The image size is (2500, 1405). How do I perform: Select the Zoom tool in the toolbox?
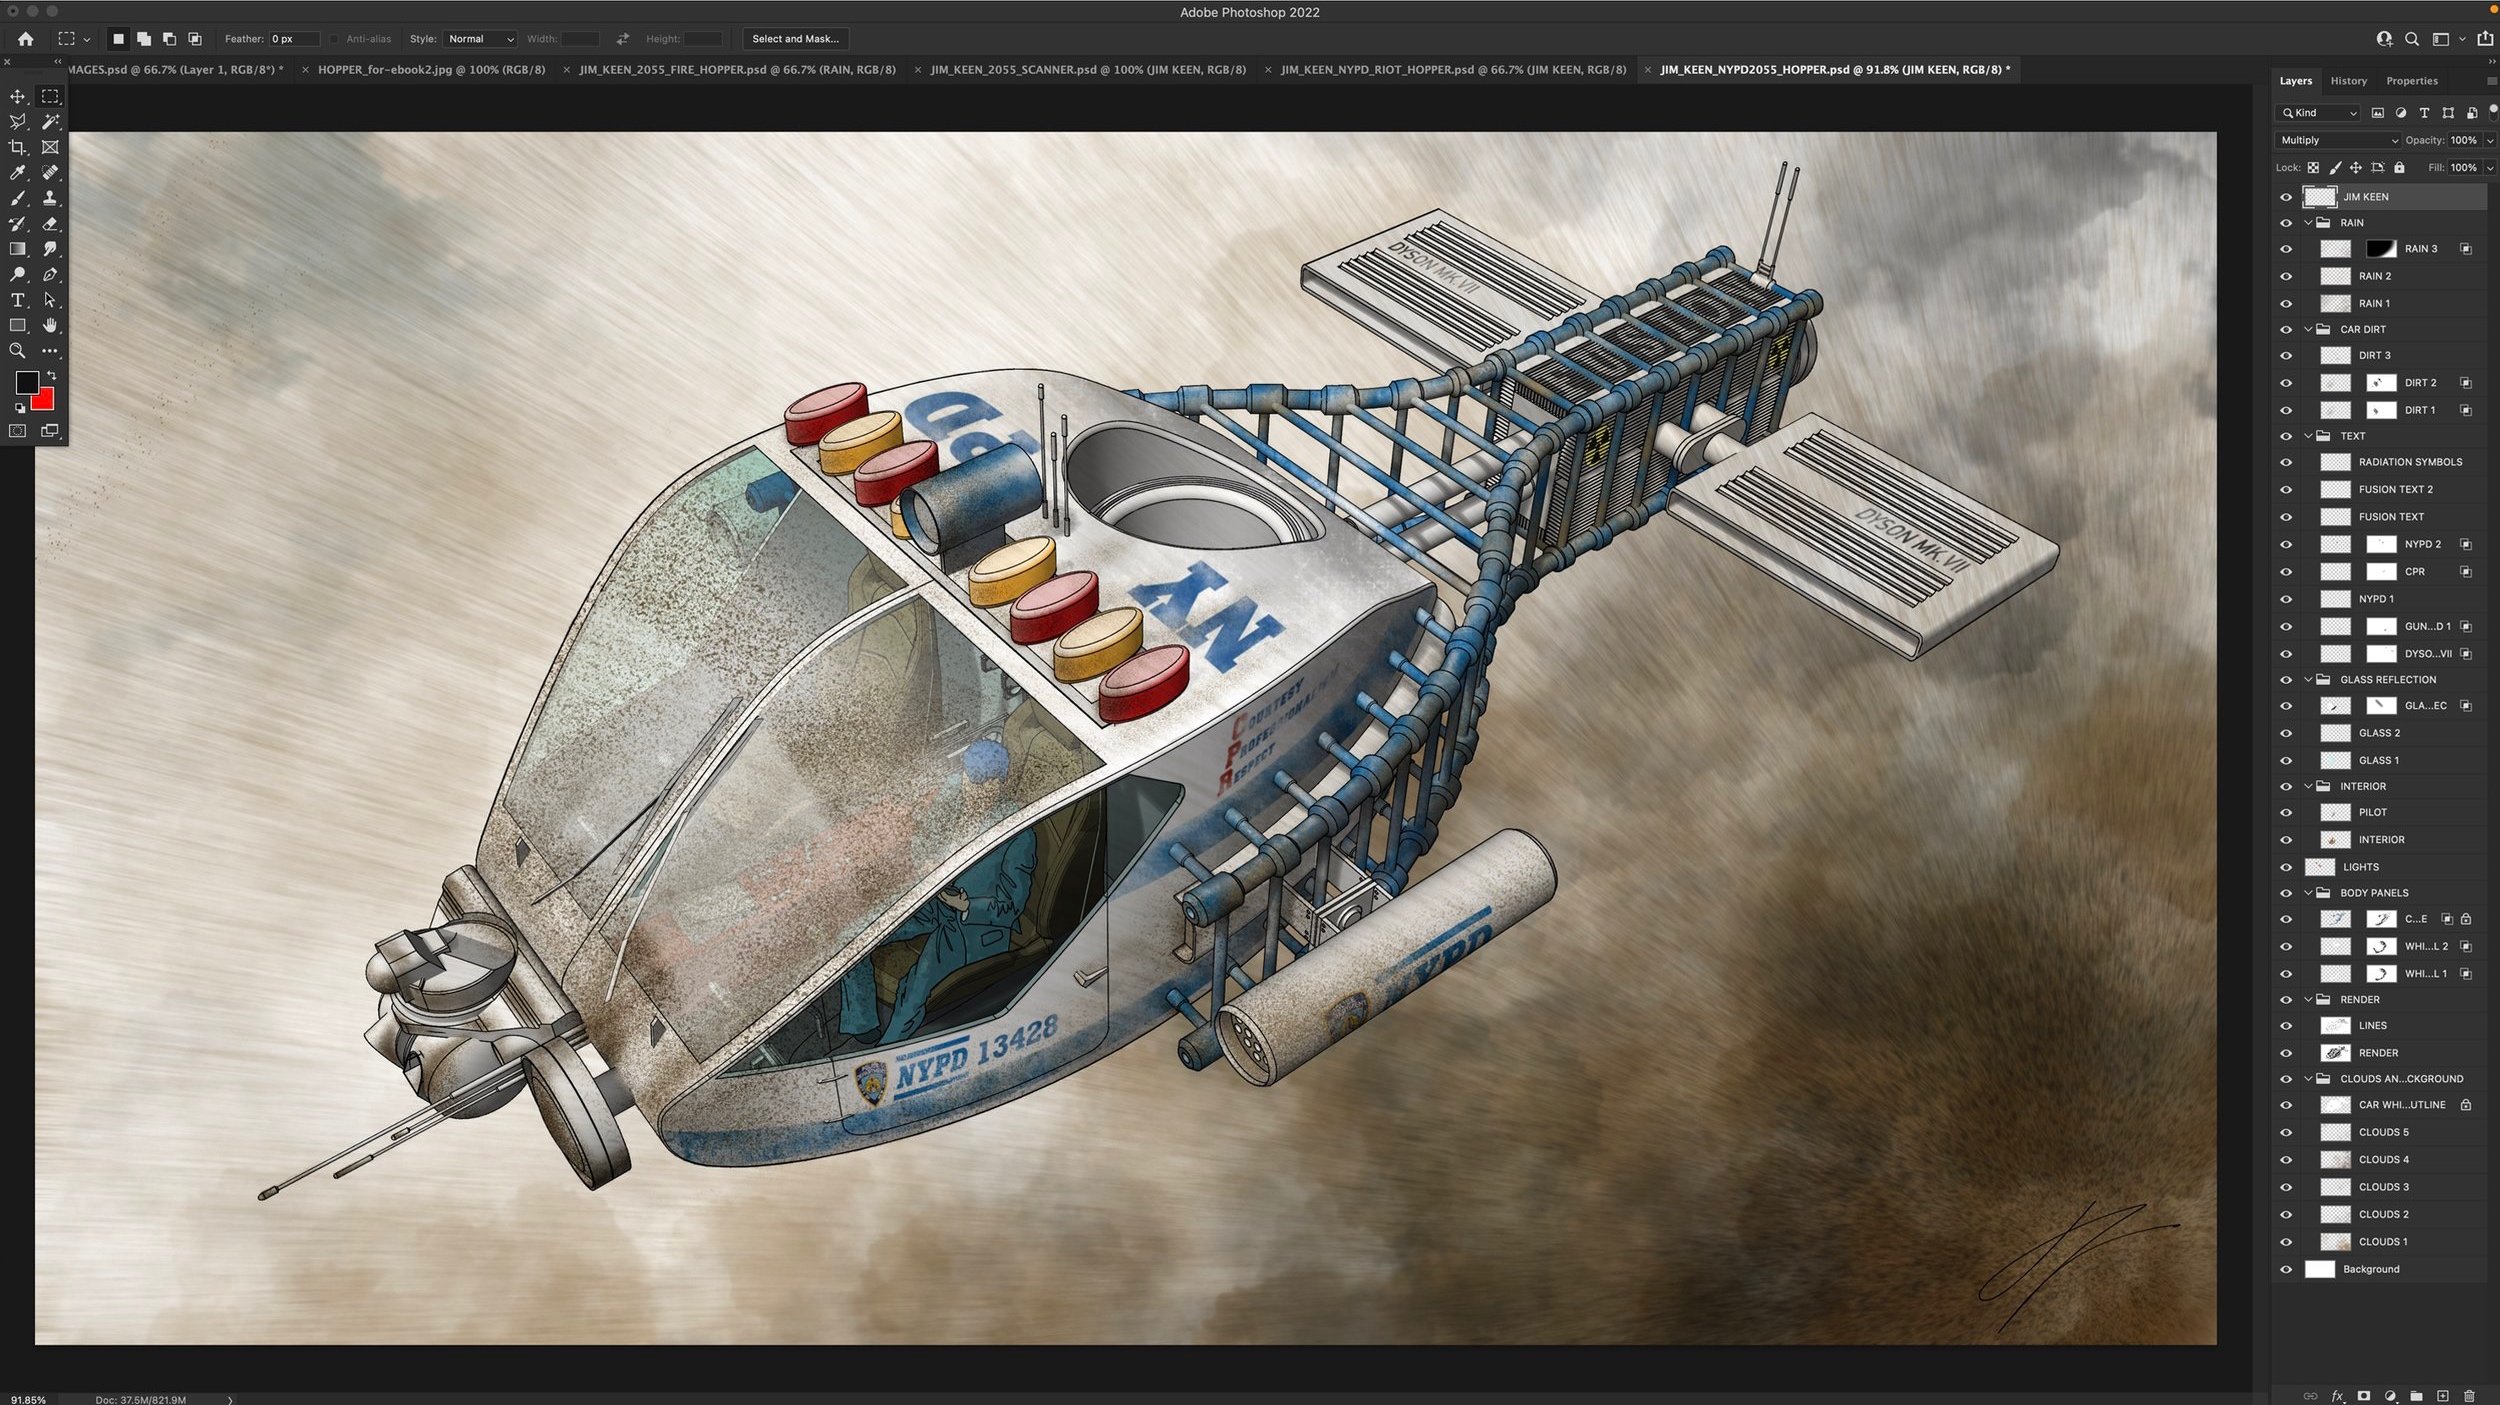[17, 351]
